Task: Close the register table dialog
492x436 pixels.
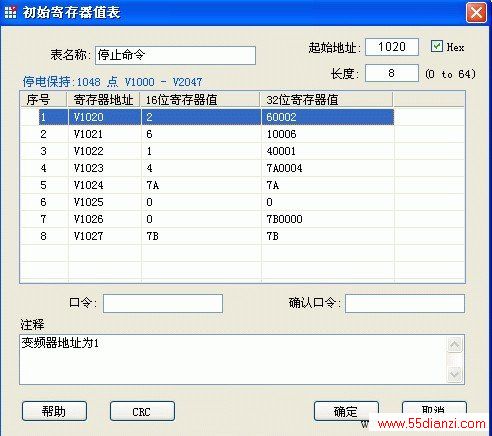Action: click(476, 13)
